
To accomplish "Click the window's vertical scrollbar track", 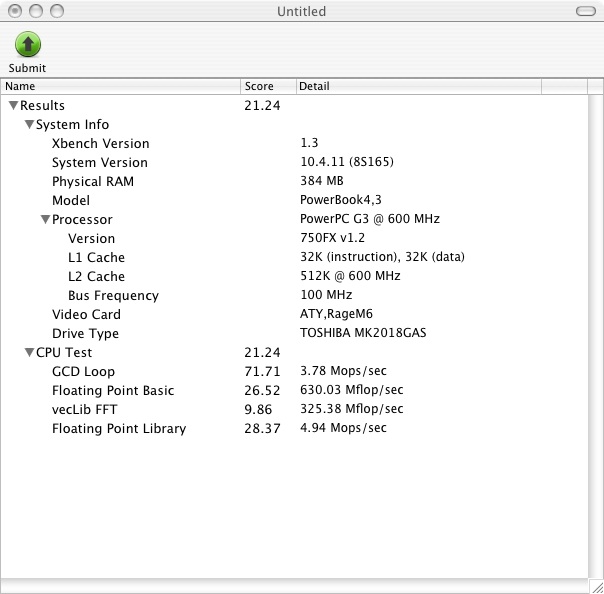I will [596, 330].
